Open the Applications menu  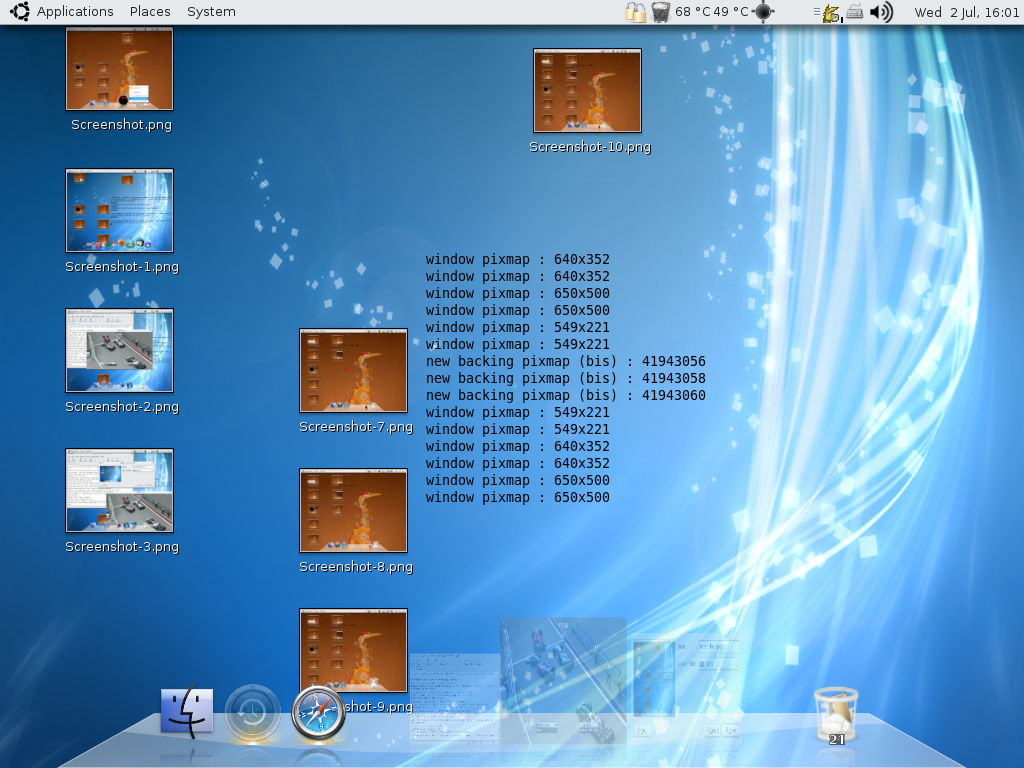point(75,12)
